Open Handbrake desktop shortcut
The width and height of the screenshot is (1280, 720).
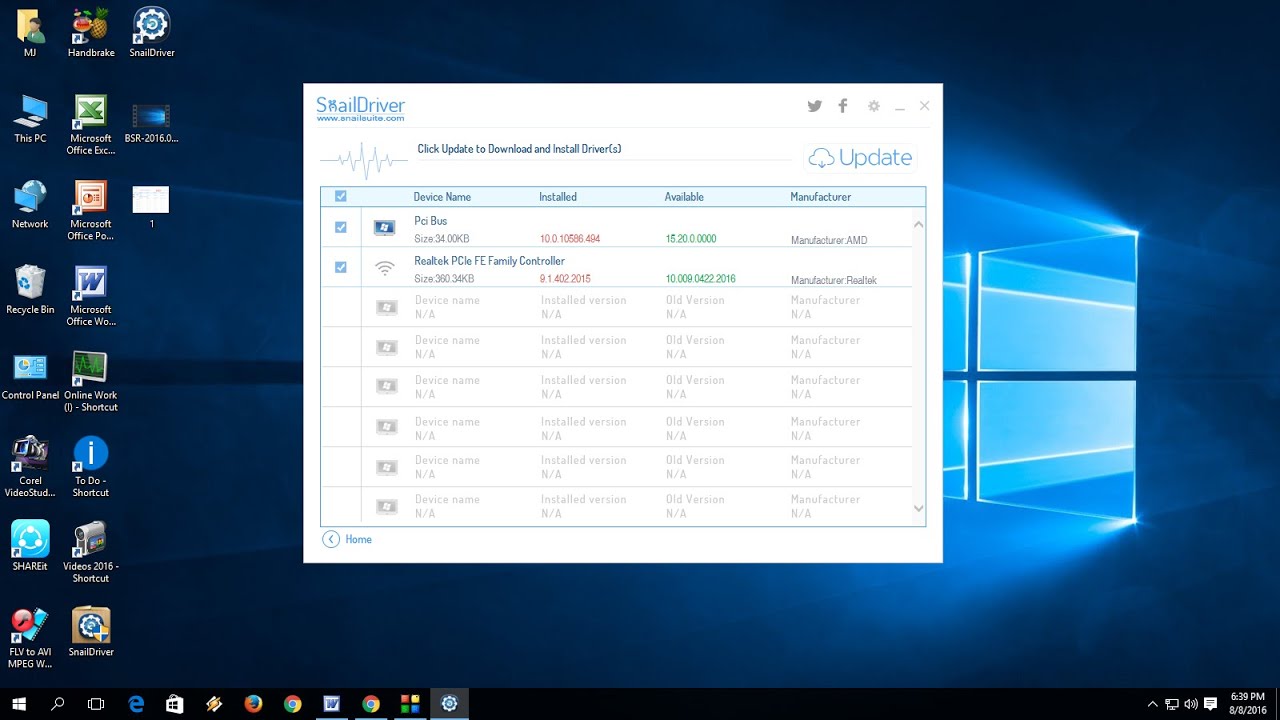(x=91, y=33)
